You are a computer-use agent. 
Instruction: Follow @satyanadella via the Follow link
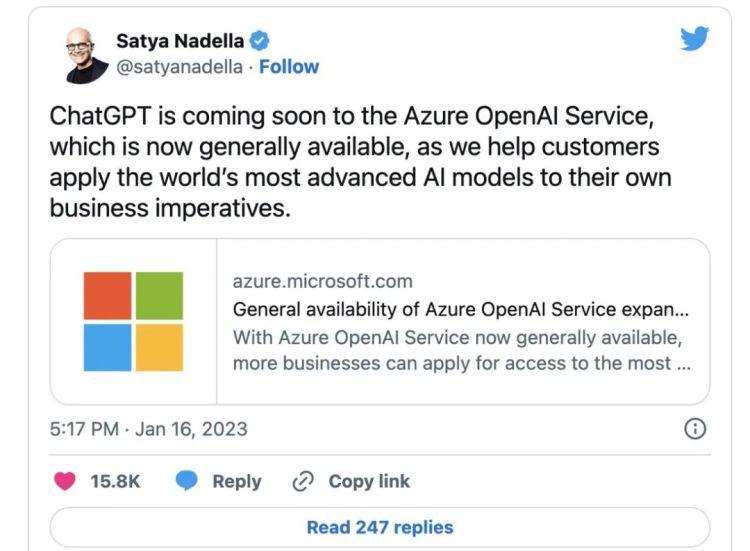289,67
